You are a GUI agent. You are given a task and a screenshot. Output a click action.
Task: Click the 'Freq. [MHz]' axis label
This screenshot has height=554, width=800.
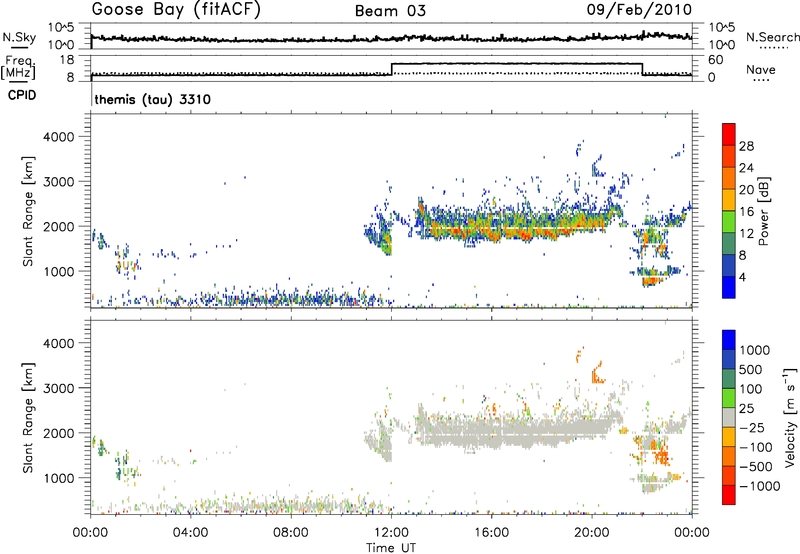(x=18, y=68)
